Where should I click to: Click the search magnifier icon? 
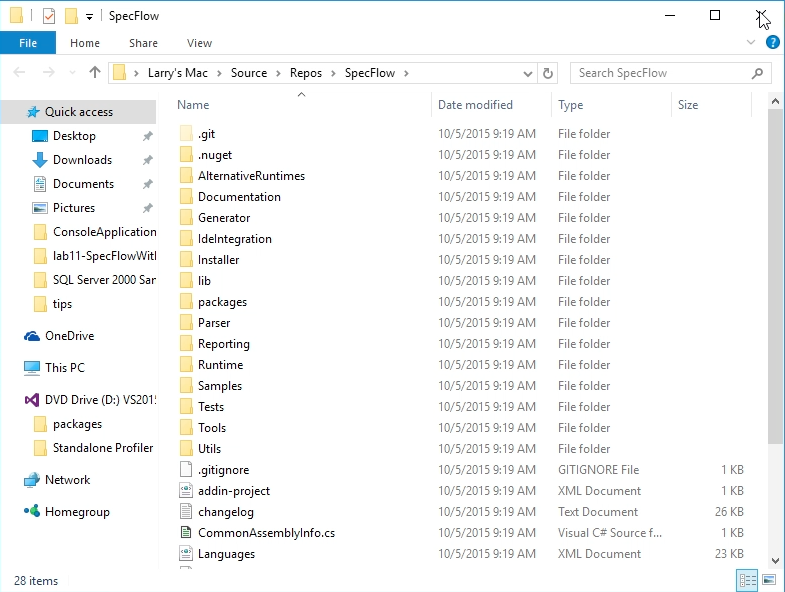(757, 73)
